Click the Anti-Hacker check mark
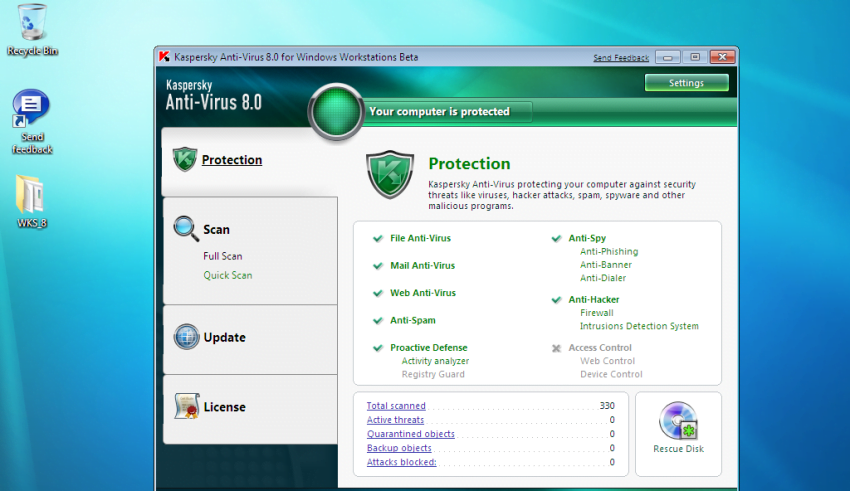850x491 pixels. (x=556, y=300)
